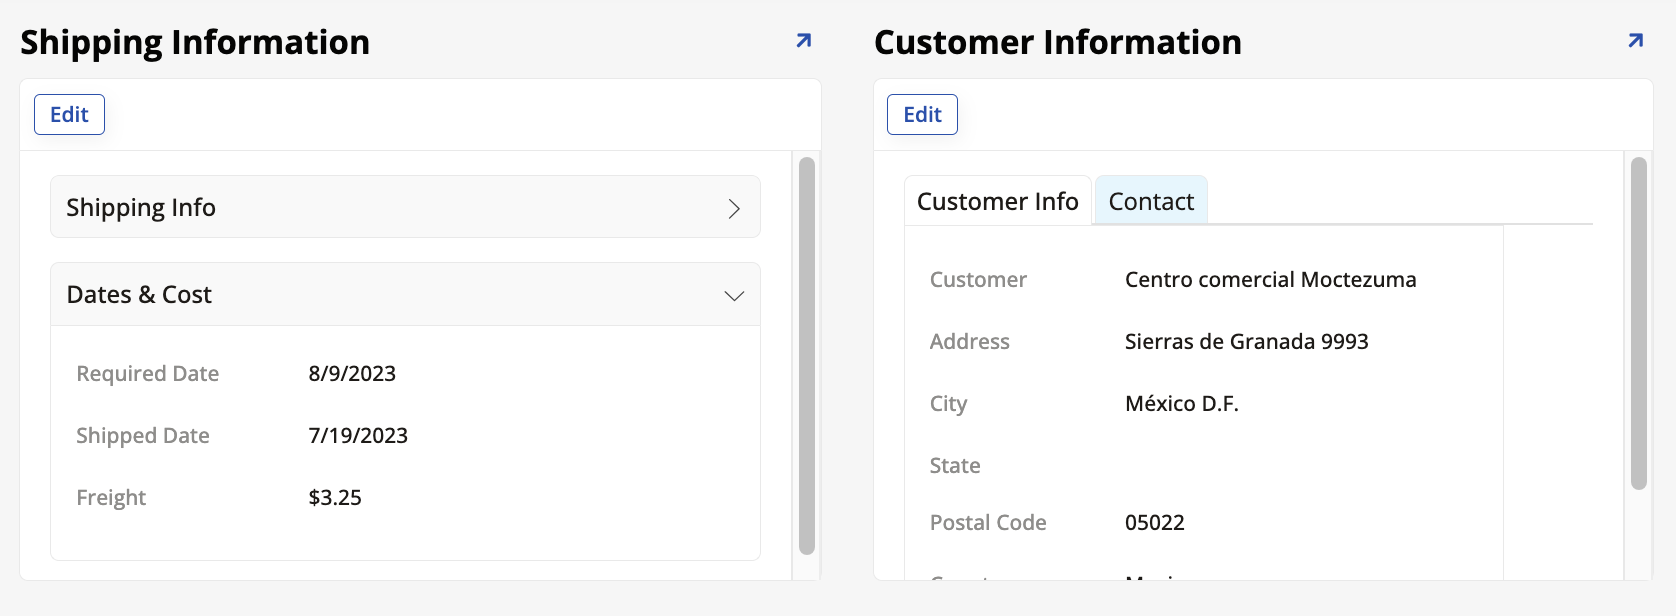This screenshot has width=1676, height=616.
Task: Expand the Shipping Info section chevron
Action: coord(734,208)
